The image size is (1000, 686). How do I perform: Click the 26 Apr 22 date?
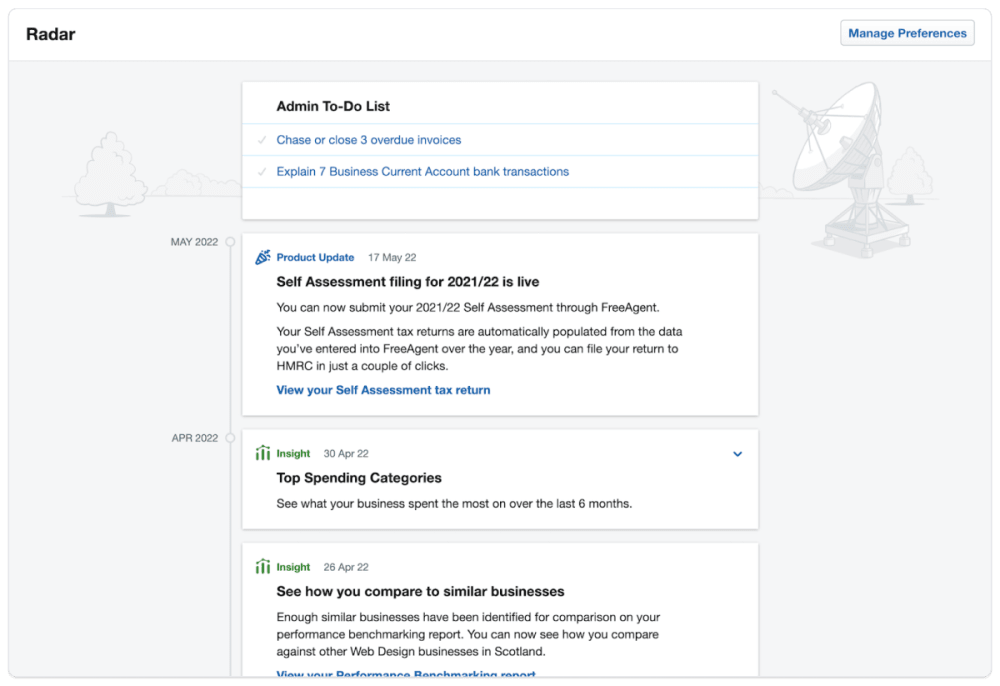(346, 567)
